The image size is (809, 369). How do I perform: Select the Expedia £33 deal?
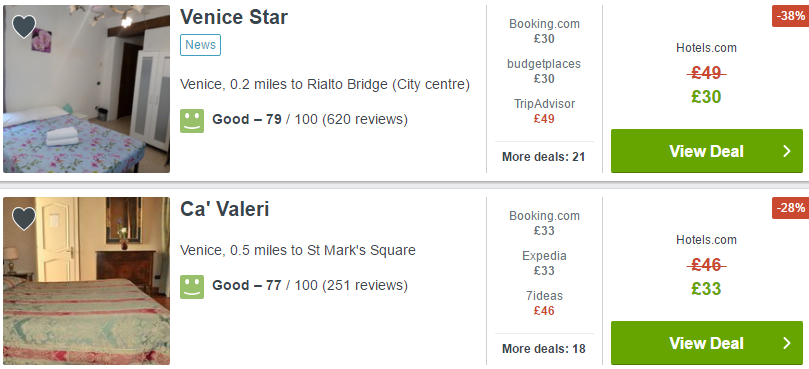[544, 263]
